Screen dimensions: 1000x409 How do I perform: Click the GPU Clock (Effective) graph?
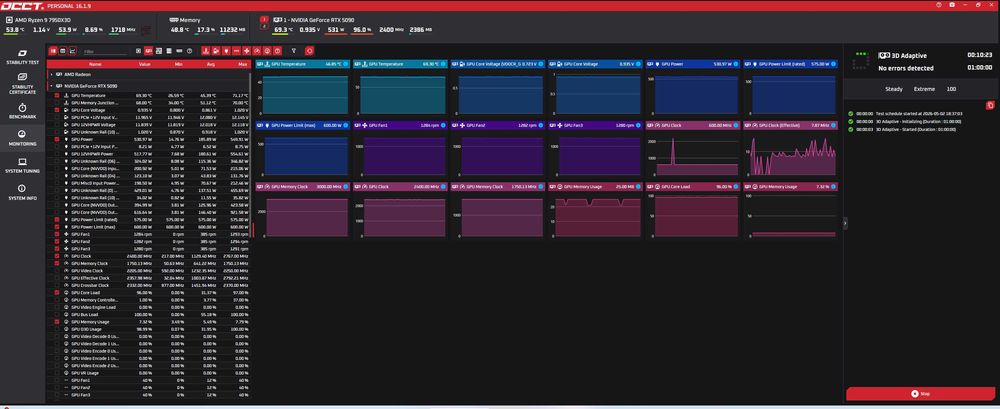790,155
